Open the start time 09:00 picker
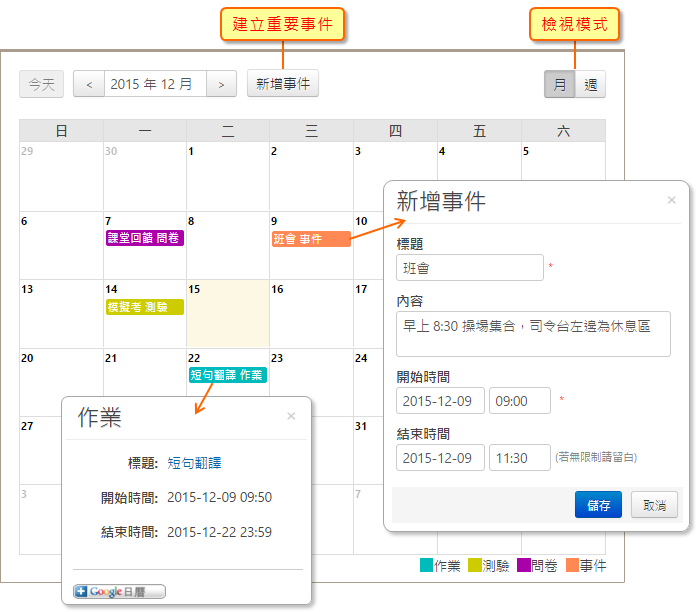The width and height of the screenshot is (696, 612). pyautogui.click(x=519, y=401)
